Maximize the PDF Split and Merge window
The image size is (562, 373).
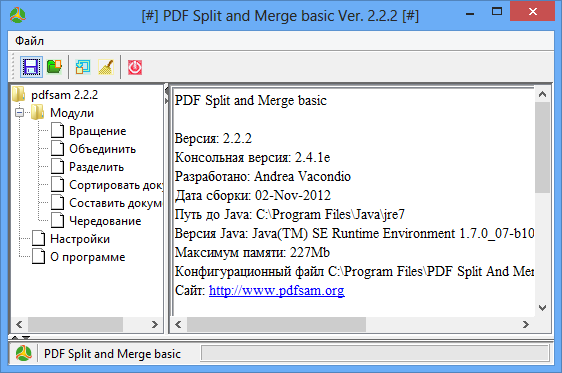click(497, 12)
